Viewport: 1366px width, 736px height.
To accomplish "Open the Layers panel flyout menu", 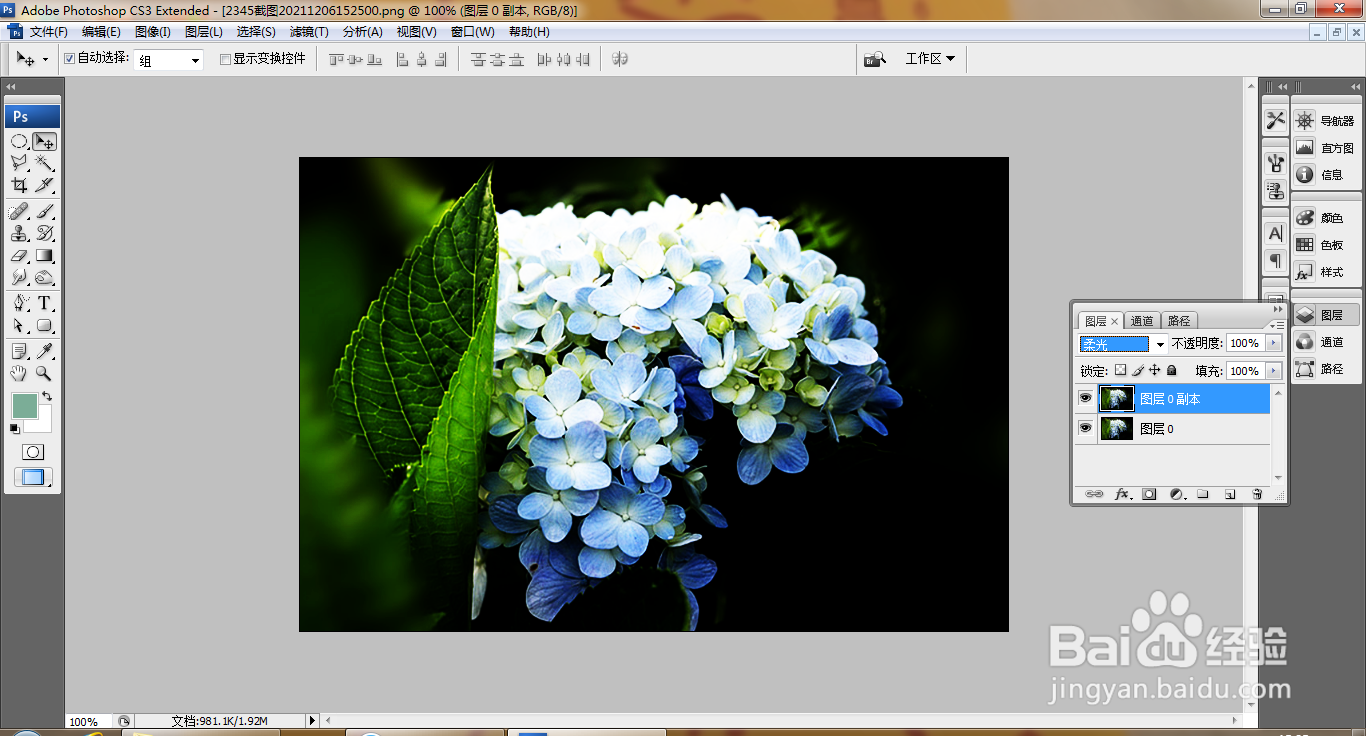I will 1278,324.
